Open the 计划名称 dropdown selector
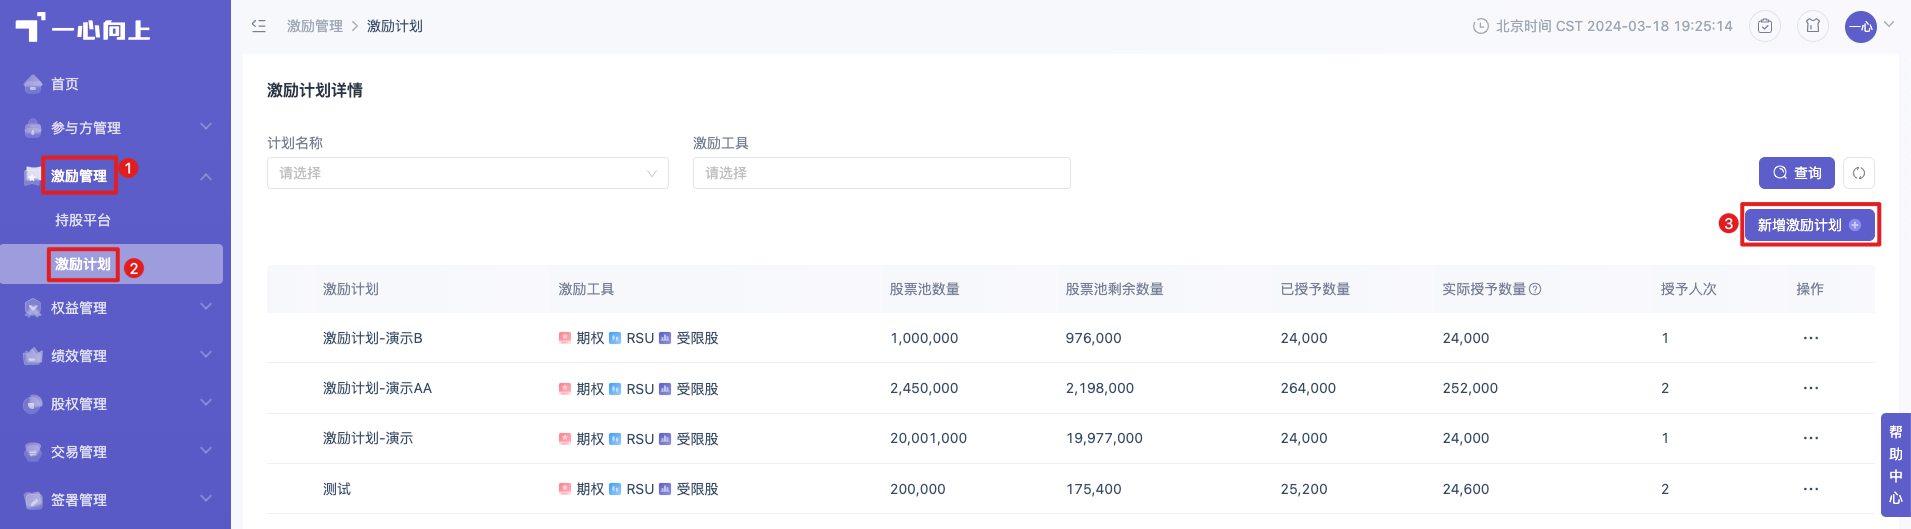The width and height of the screenshot is (1911, 529). click(x=468, y=173)
